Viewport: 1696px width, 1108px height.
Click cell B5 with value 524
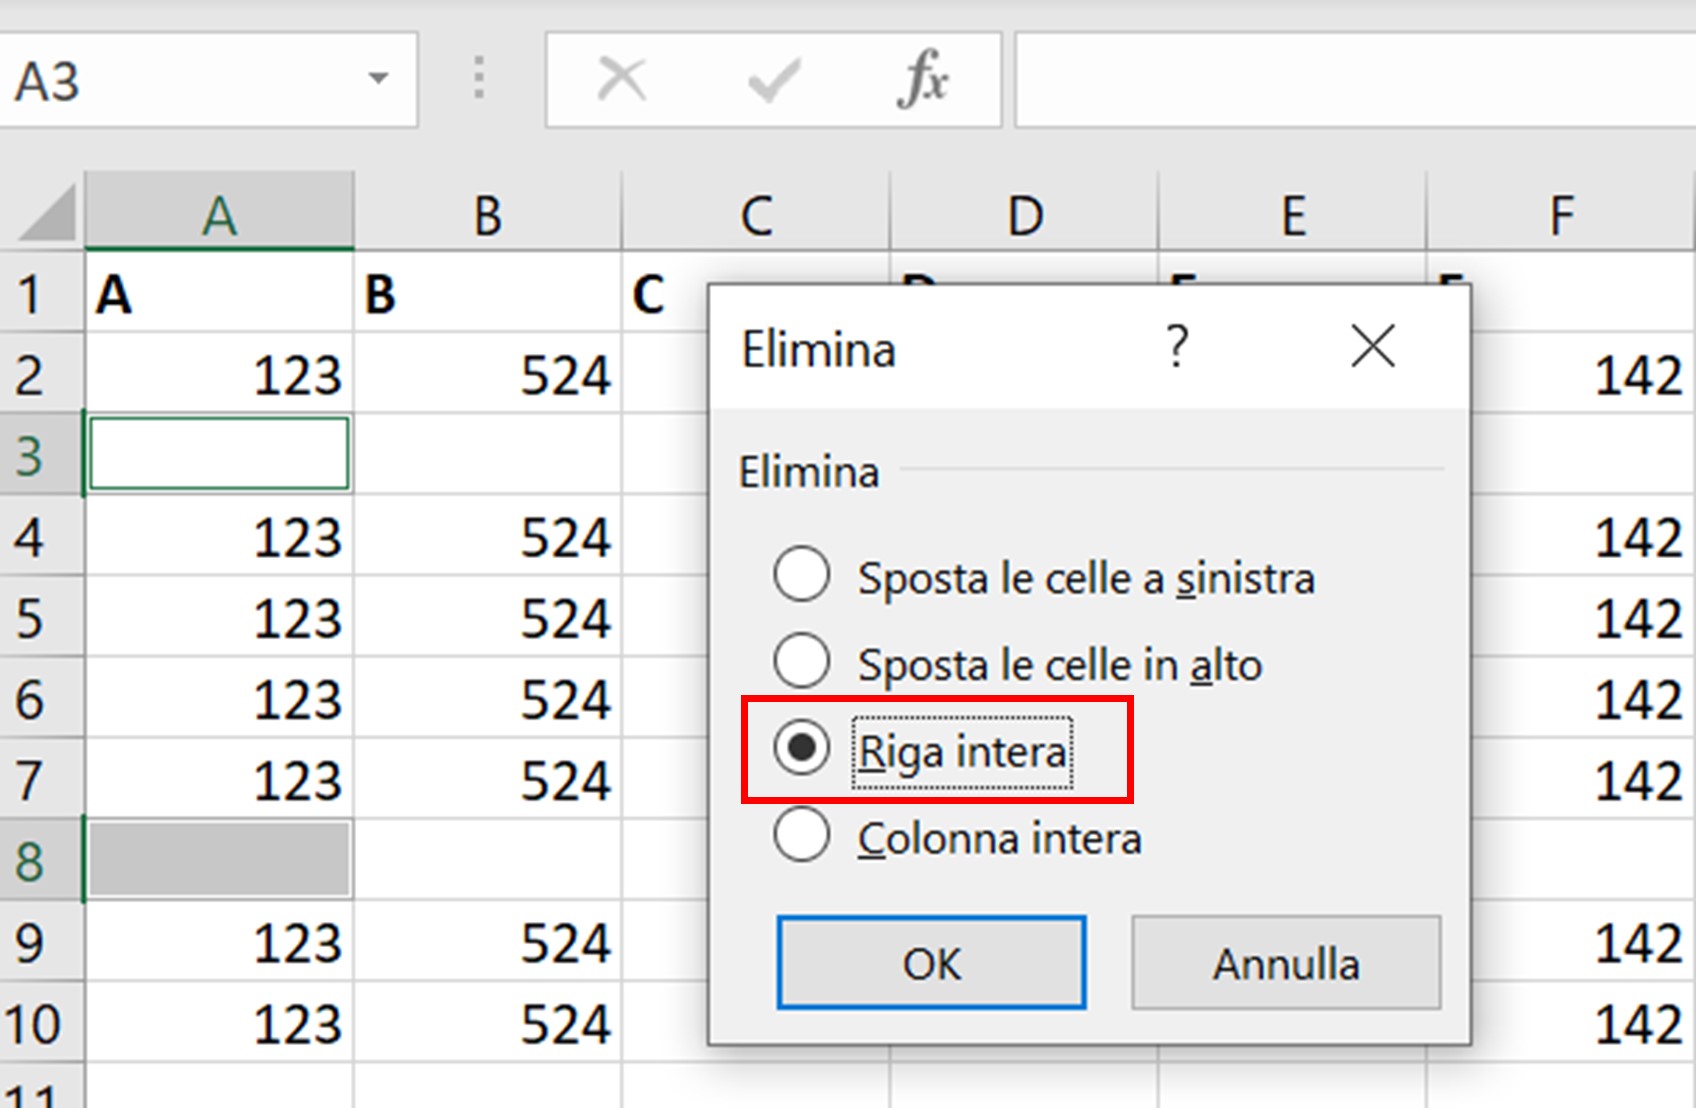pos(487,616)
